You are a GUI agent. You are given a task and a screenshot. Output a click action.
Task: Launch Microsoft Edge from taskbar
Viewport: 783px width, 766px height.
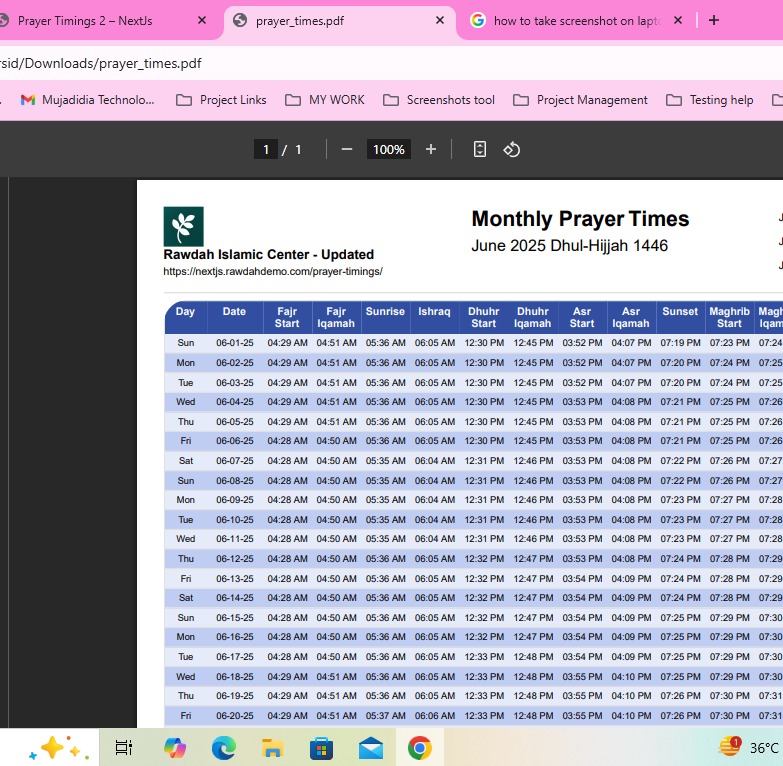coord(224,747)
